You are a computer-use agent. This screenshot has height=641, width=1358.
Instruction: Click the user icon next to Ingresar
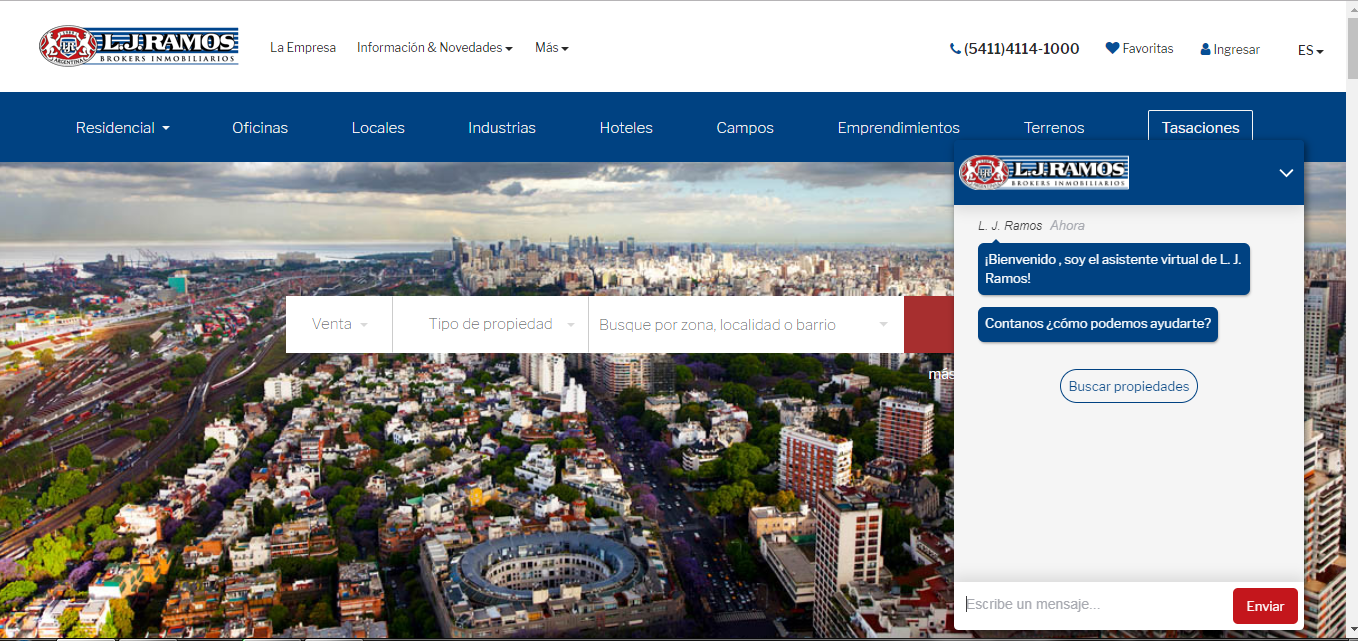[x=1205, y=49]
